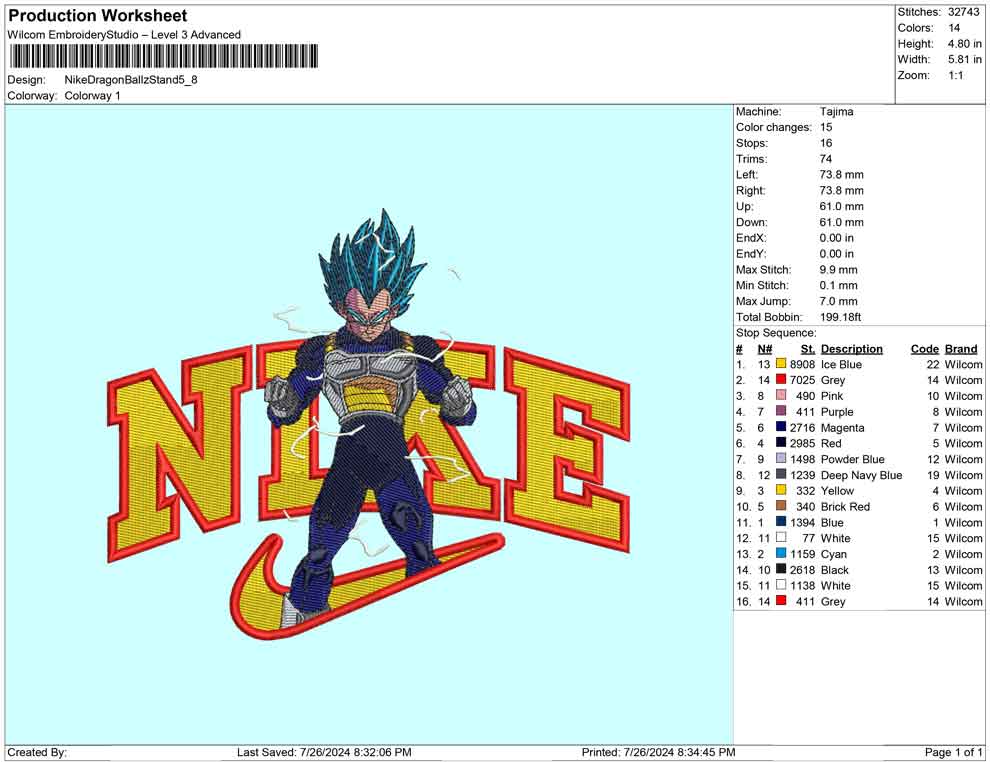Image resolution: width=990 pixels, height=762 pixels.
Task: Click the design name NikeDragonBallzStand5_8
Action: (x=130, y=80)
